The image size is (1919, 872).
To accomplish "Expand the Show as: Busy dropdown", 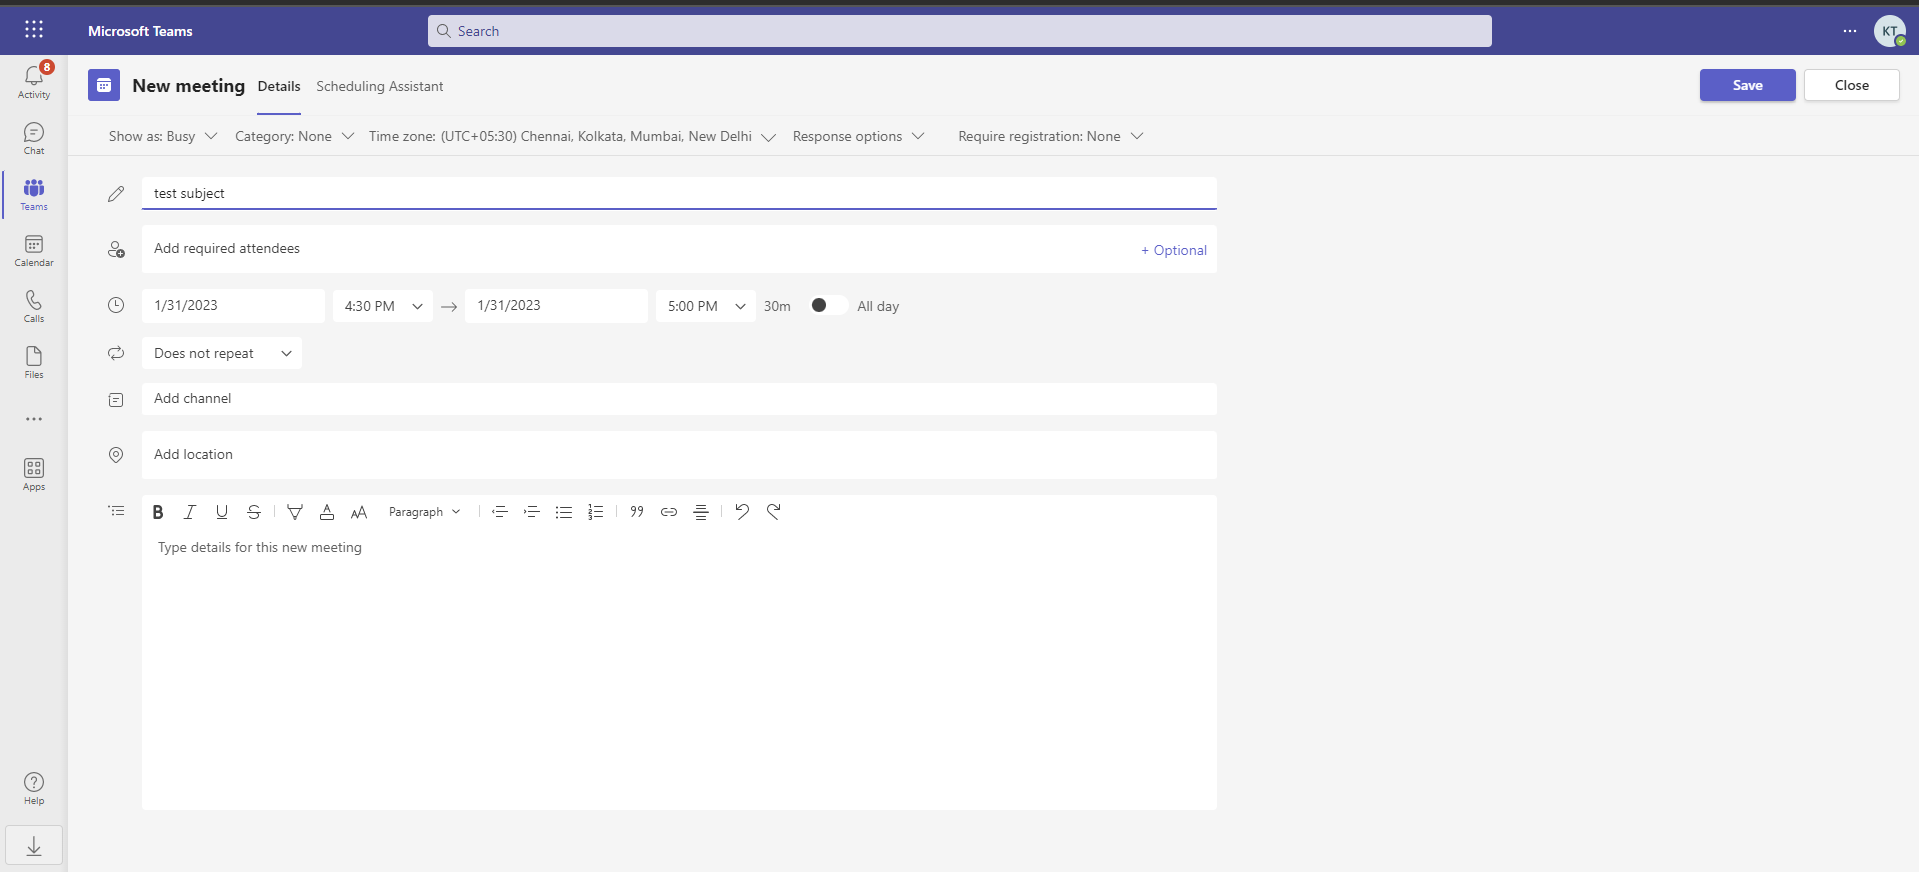I will [x=163, y=136].
